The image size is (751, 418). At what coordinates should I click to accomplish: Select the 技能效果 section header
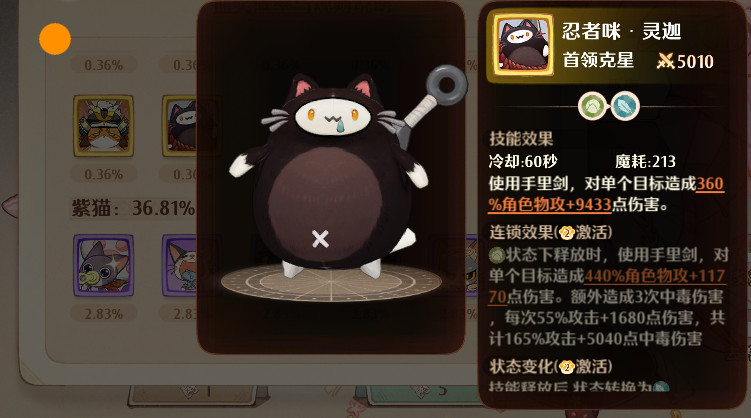point(521,139)
